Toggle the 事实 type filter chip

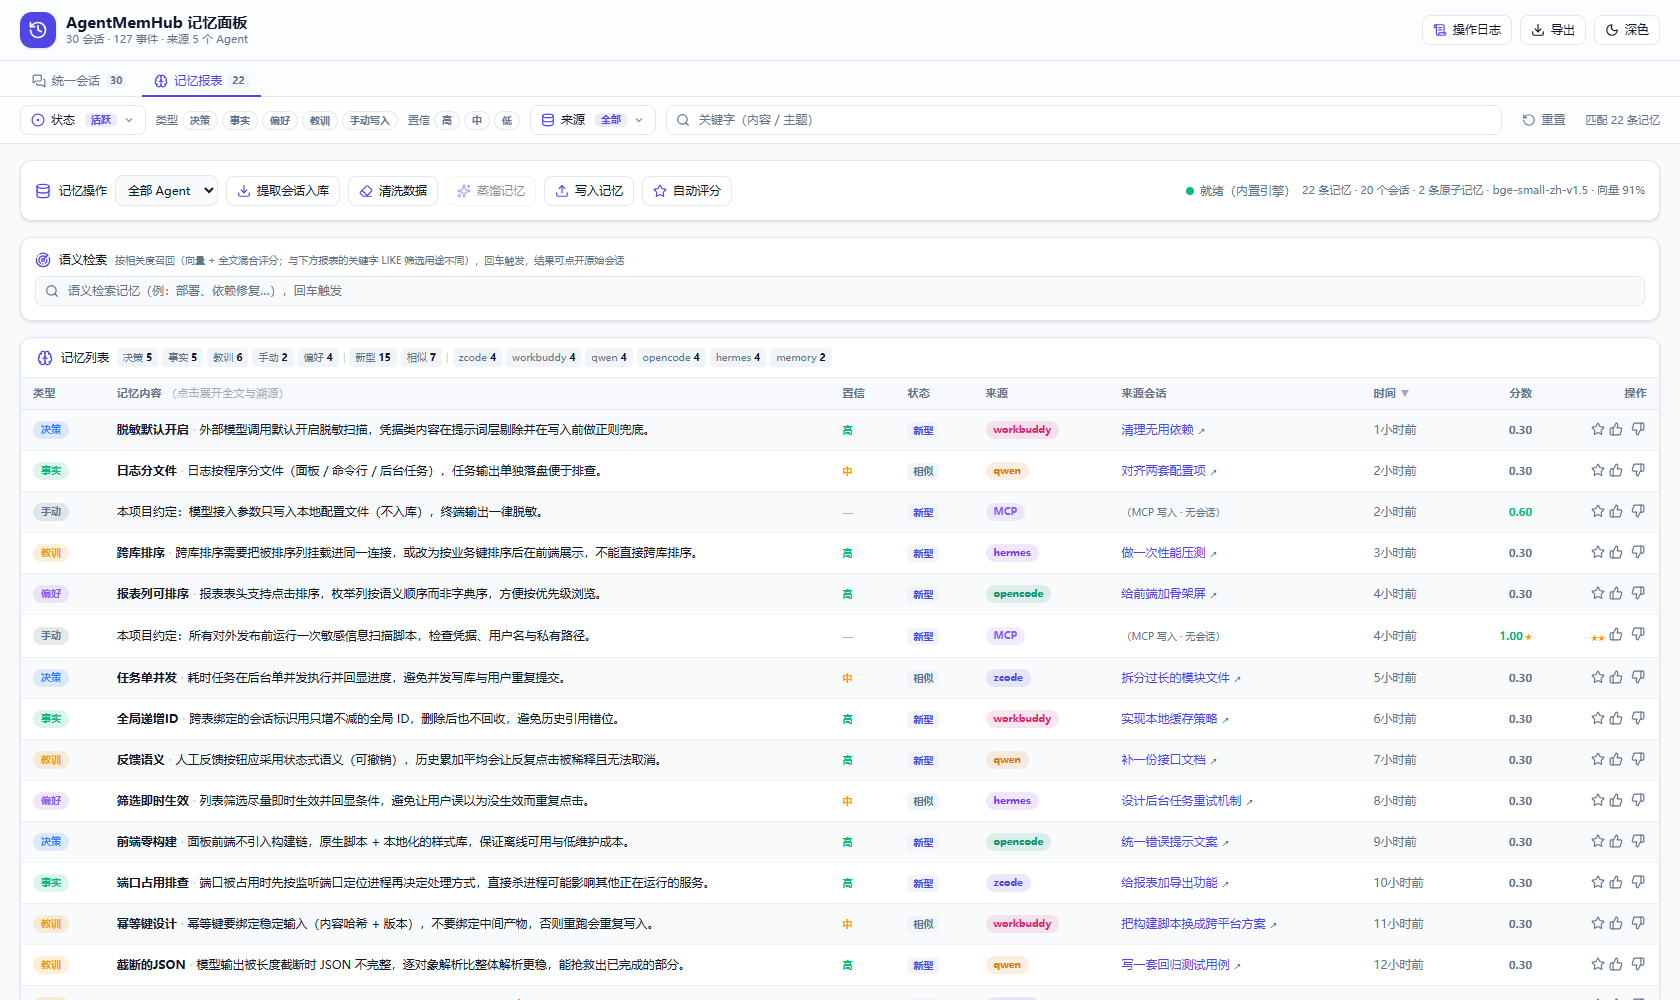tap(240, 120)
